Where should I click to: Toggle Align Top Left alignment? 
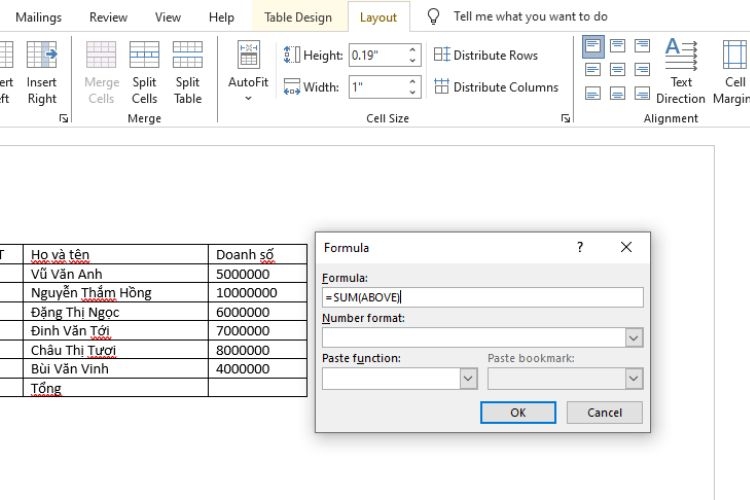tap(593, 46)
